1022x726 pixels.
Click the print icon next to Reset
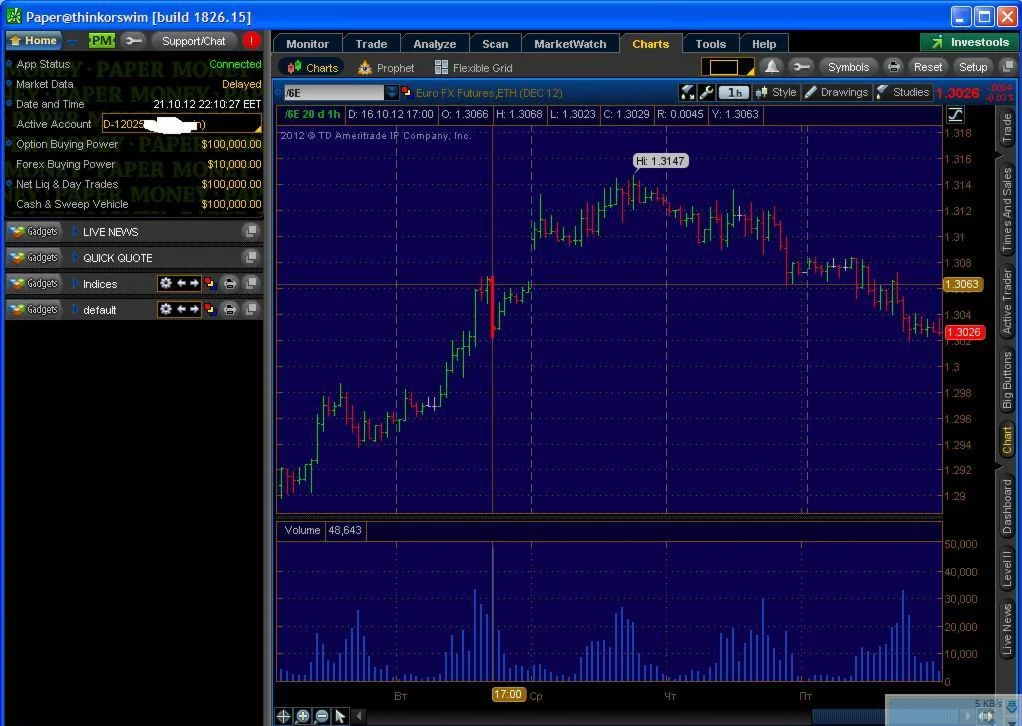click(894, 66)
